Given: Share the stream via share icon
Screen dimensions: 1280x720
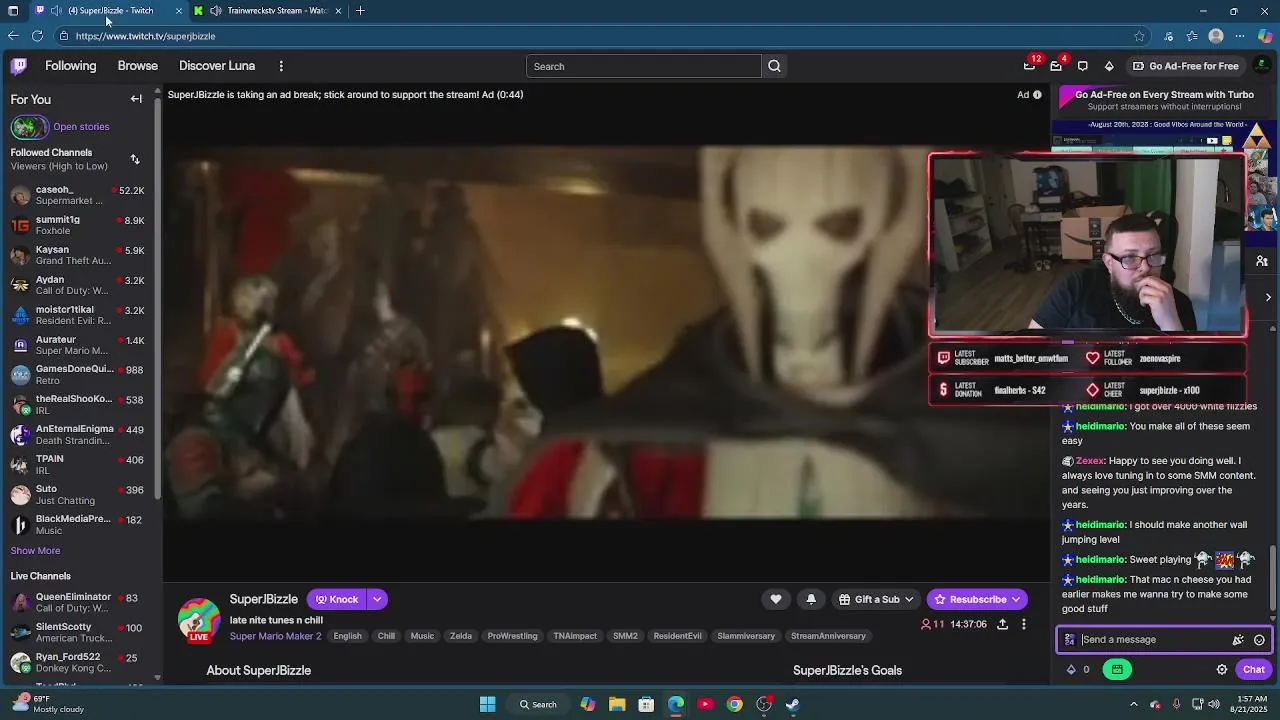Looking at the screenshot, I should coord(1002,624).
